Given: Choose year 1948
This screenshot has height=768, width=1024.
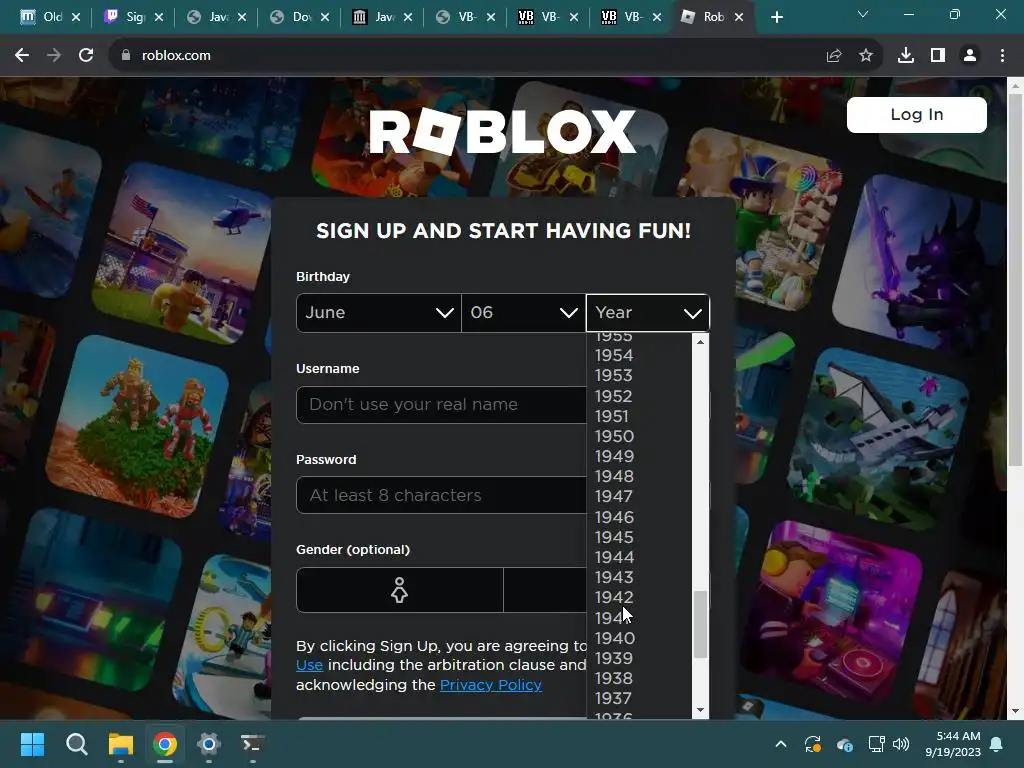Looking at the screenshot, I should (614, 476).
